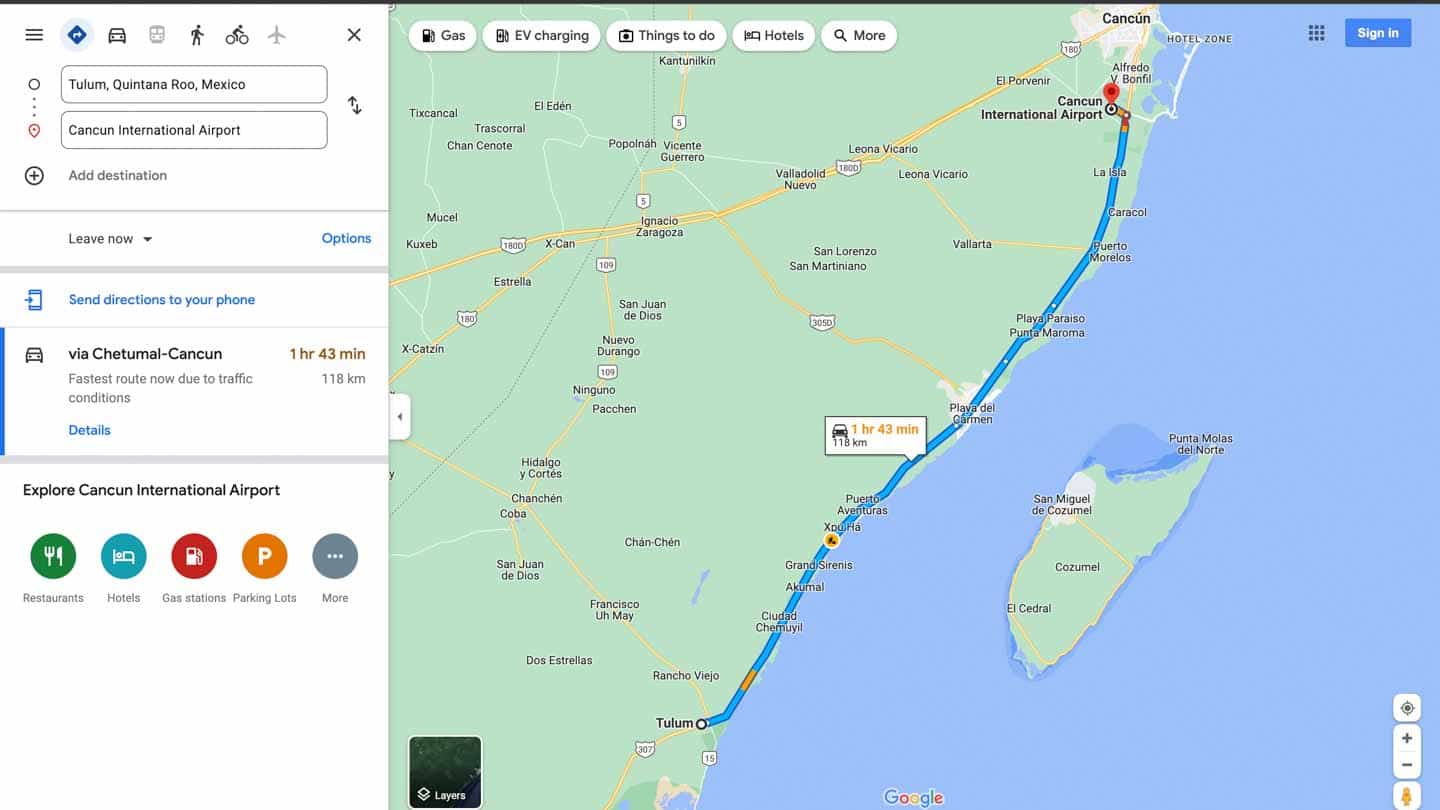Explore Gas stations near the airport
Image resolution: width=1440 pixels, height=810 pixels.
(194, 556)
